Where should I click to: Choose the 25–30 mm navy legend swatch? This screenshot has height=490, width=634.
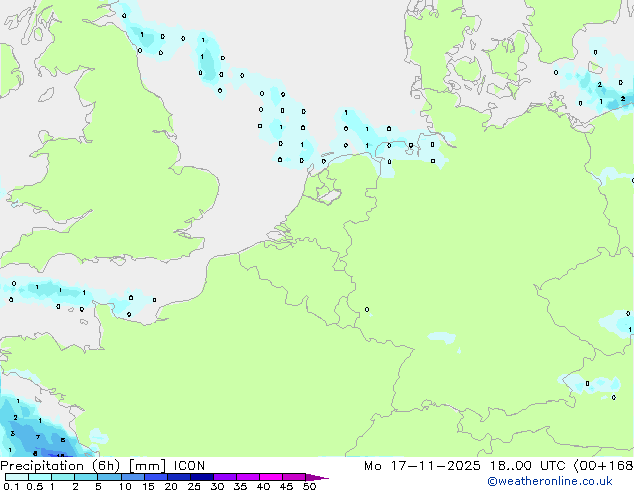[201, 477]
